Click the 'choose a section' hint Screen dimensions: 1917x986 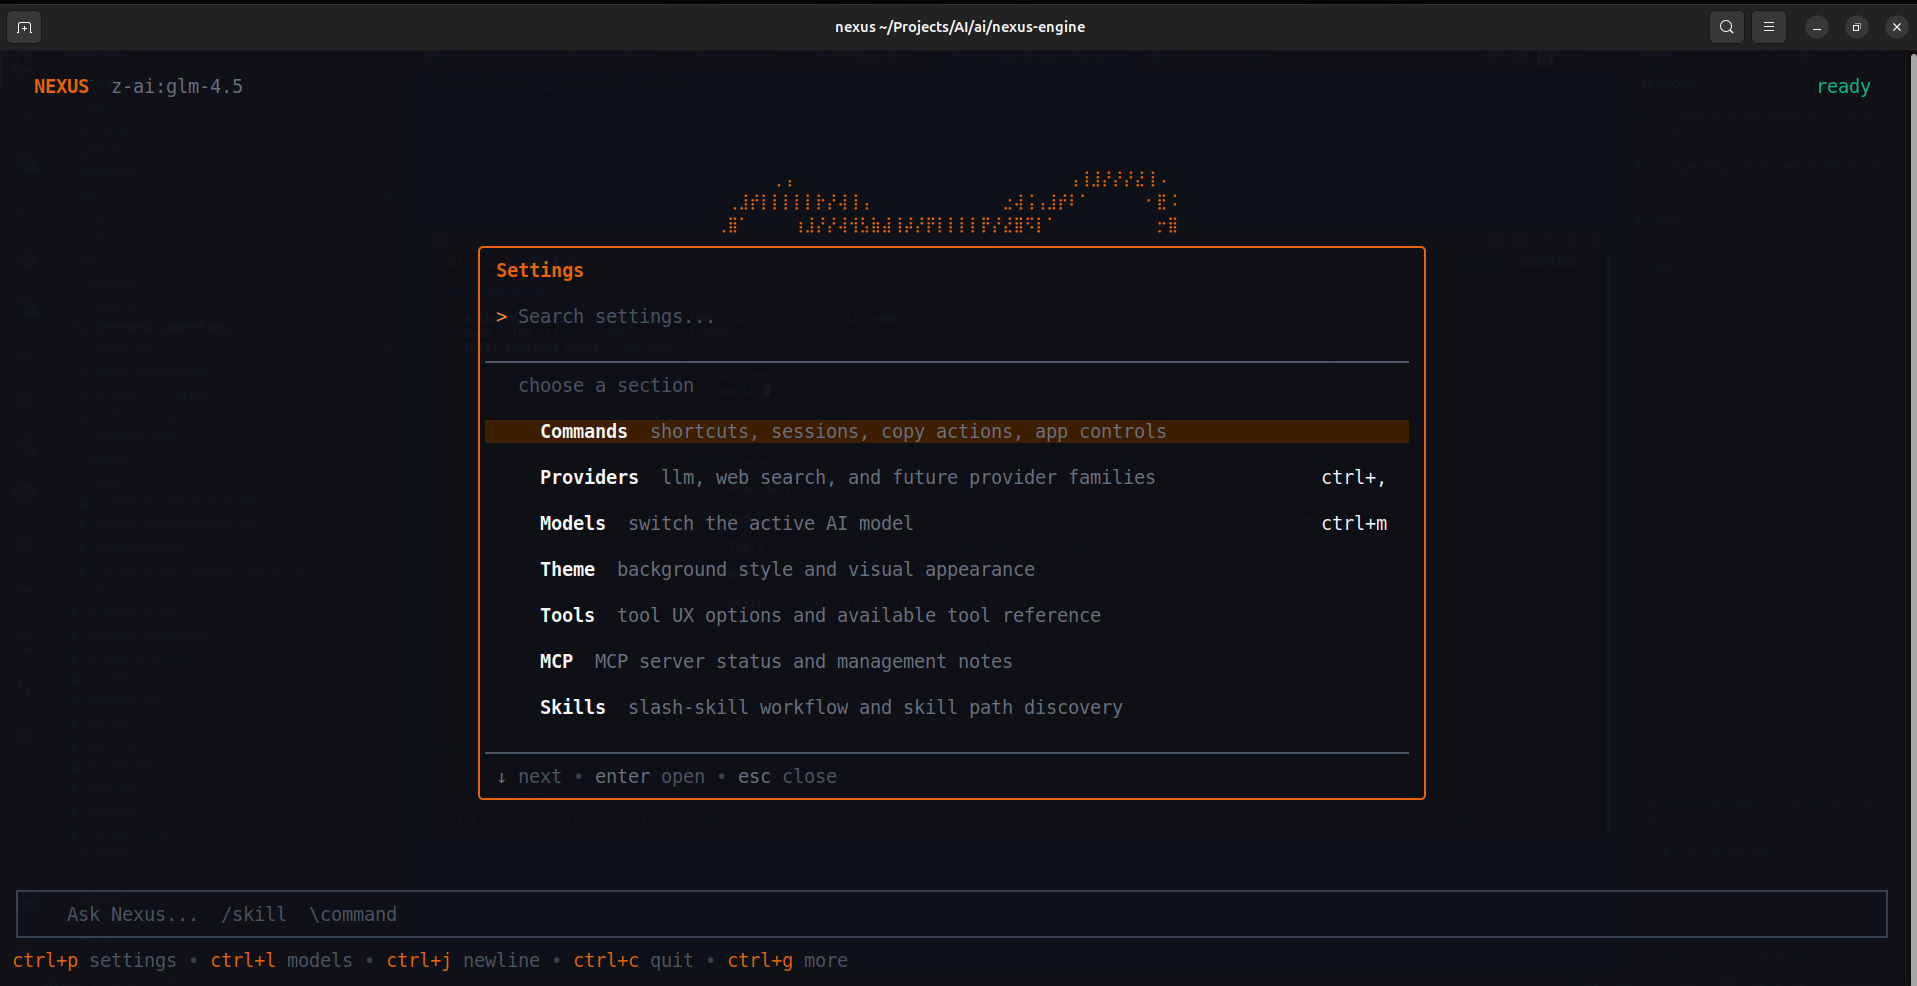coord(606,385)
